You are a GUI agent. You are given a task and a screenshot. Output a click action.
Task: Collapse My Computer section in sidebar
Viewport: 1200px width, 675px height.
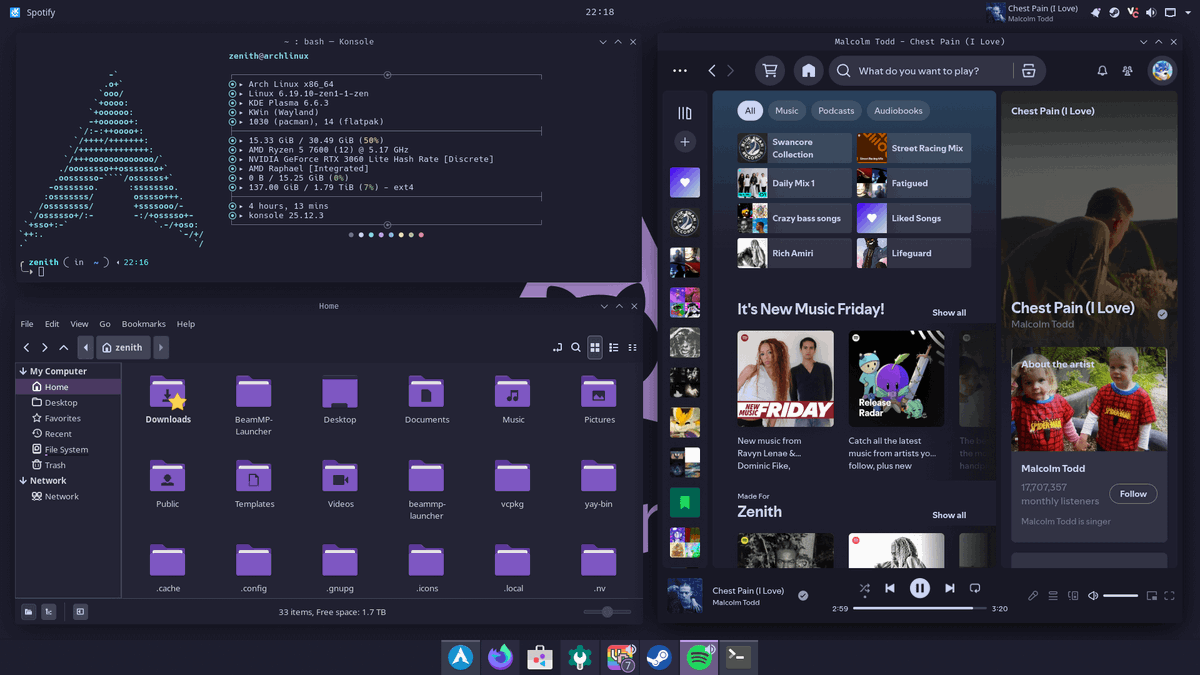[x=23, y=371]
